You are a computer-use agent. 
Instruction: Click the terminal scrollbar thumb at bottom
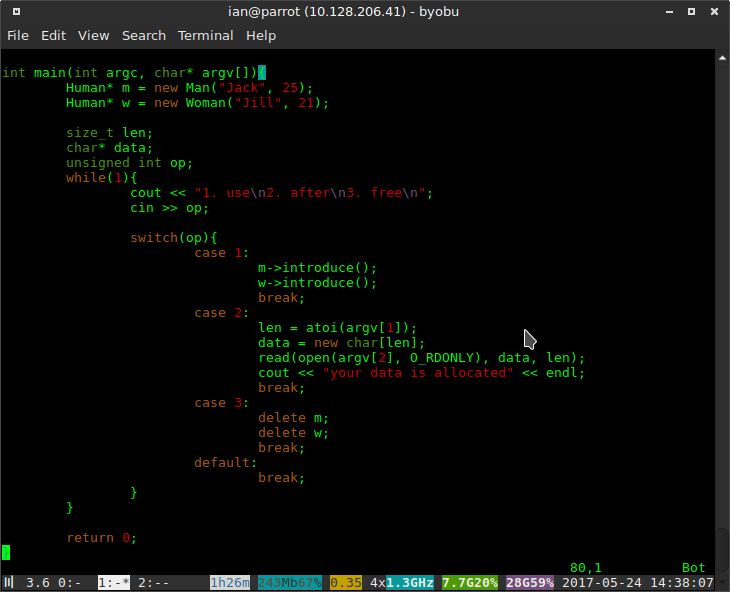click(722, 549)
